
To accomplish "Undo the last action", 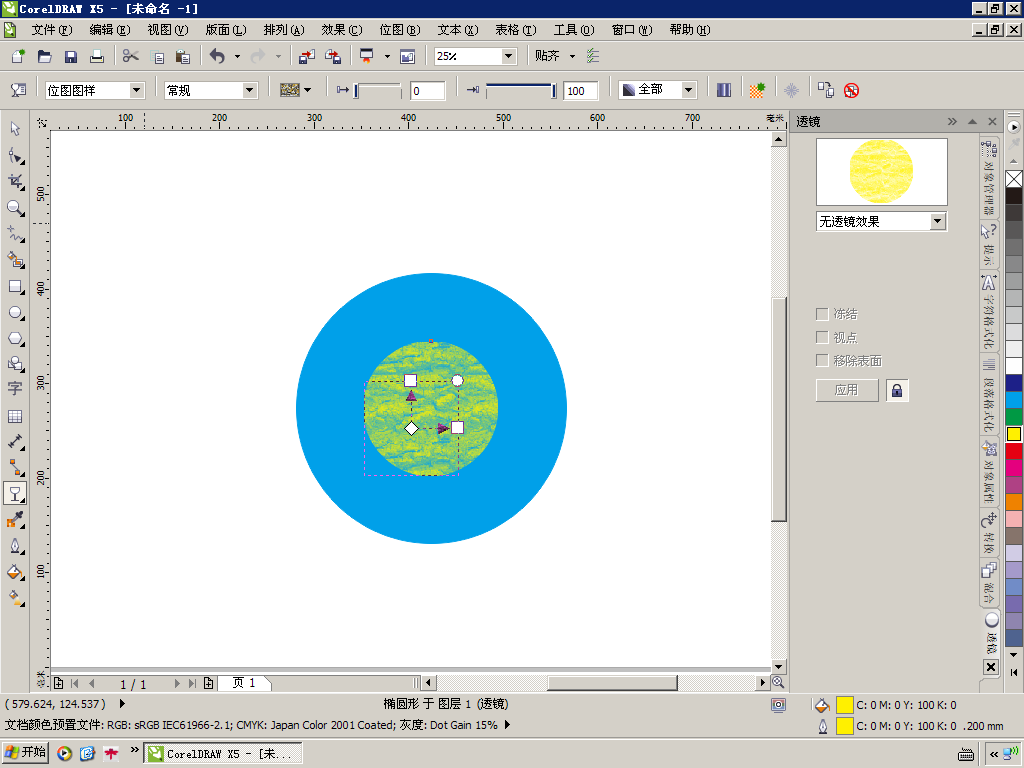I will (217, 56).
